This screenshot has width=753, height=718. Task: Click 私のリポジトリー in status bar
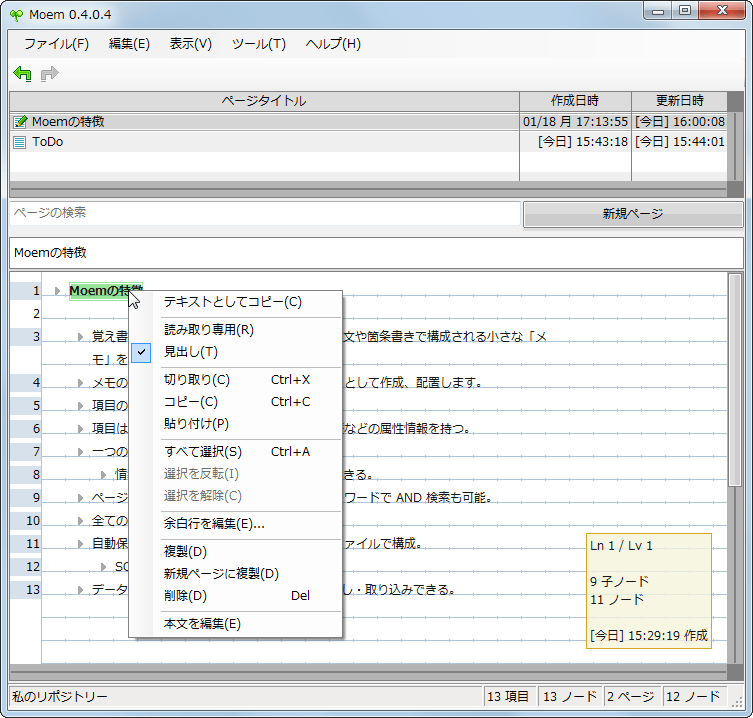[x=60, y=697]
